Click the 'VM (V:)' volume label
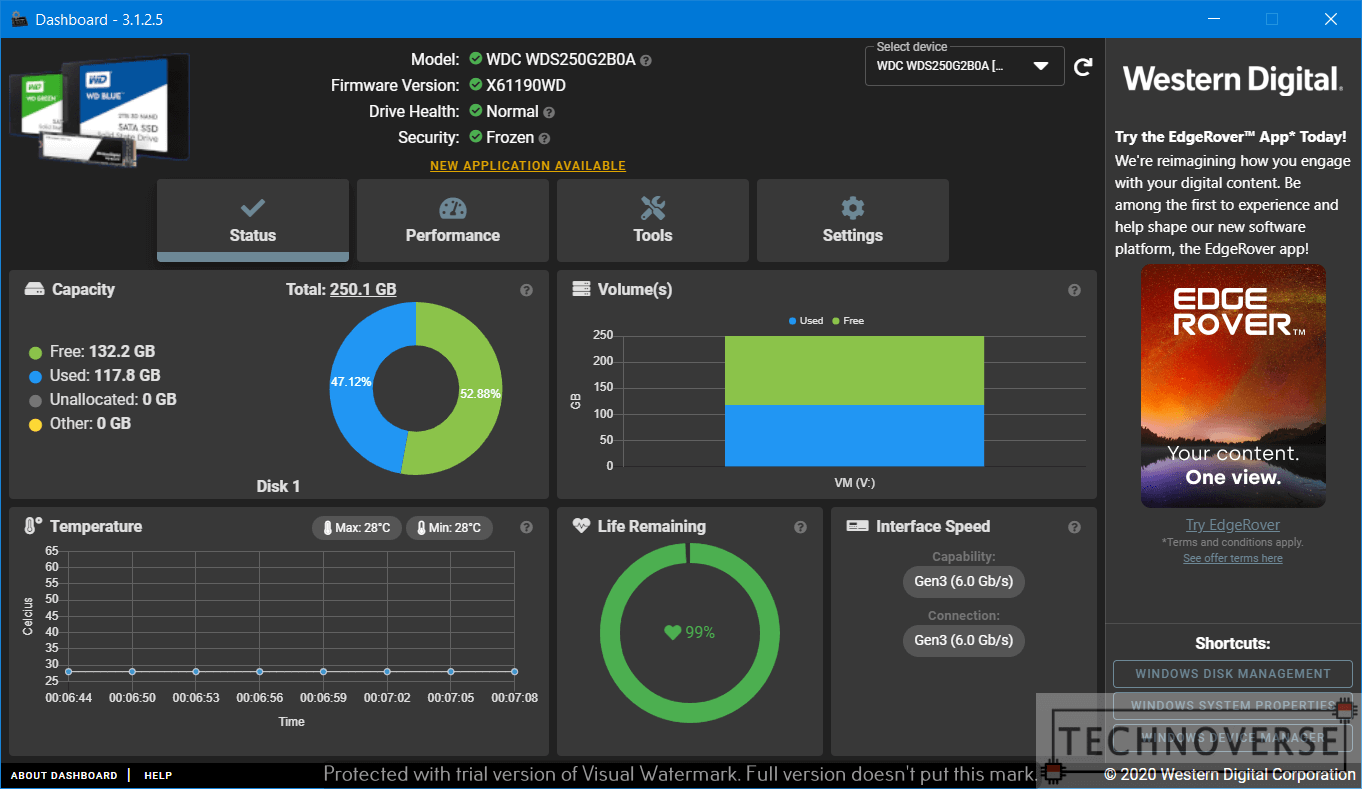 pos(855,483)
